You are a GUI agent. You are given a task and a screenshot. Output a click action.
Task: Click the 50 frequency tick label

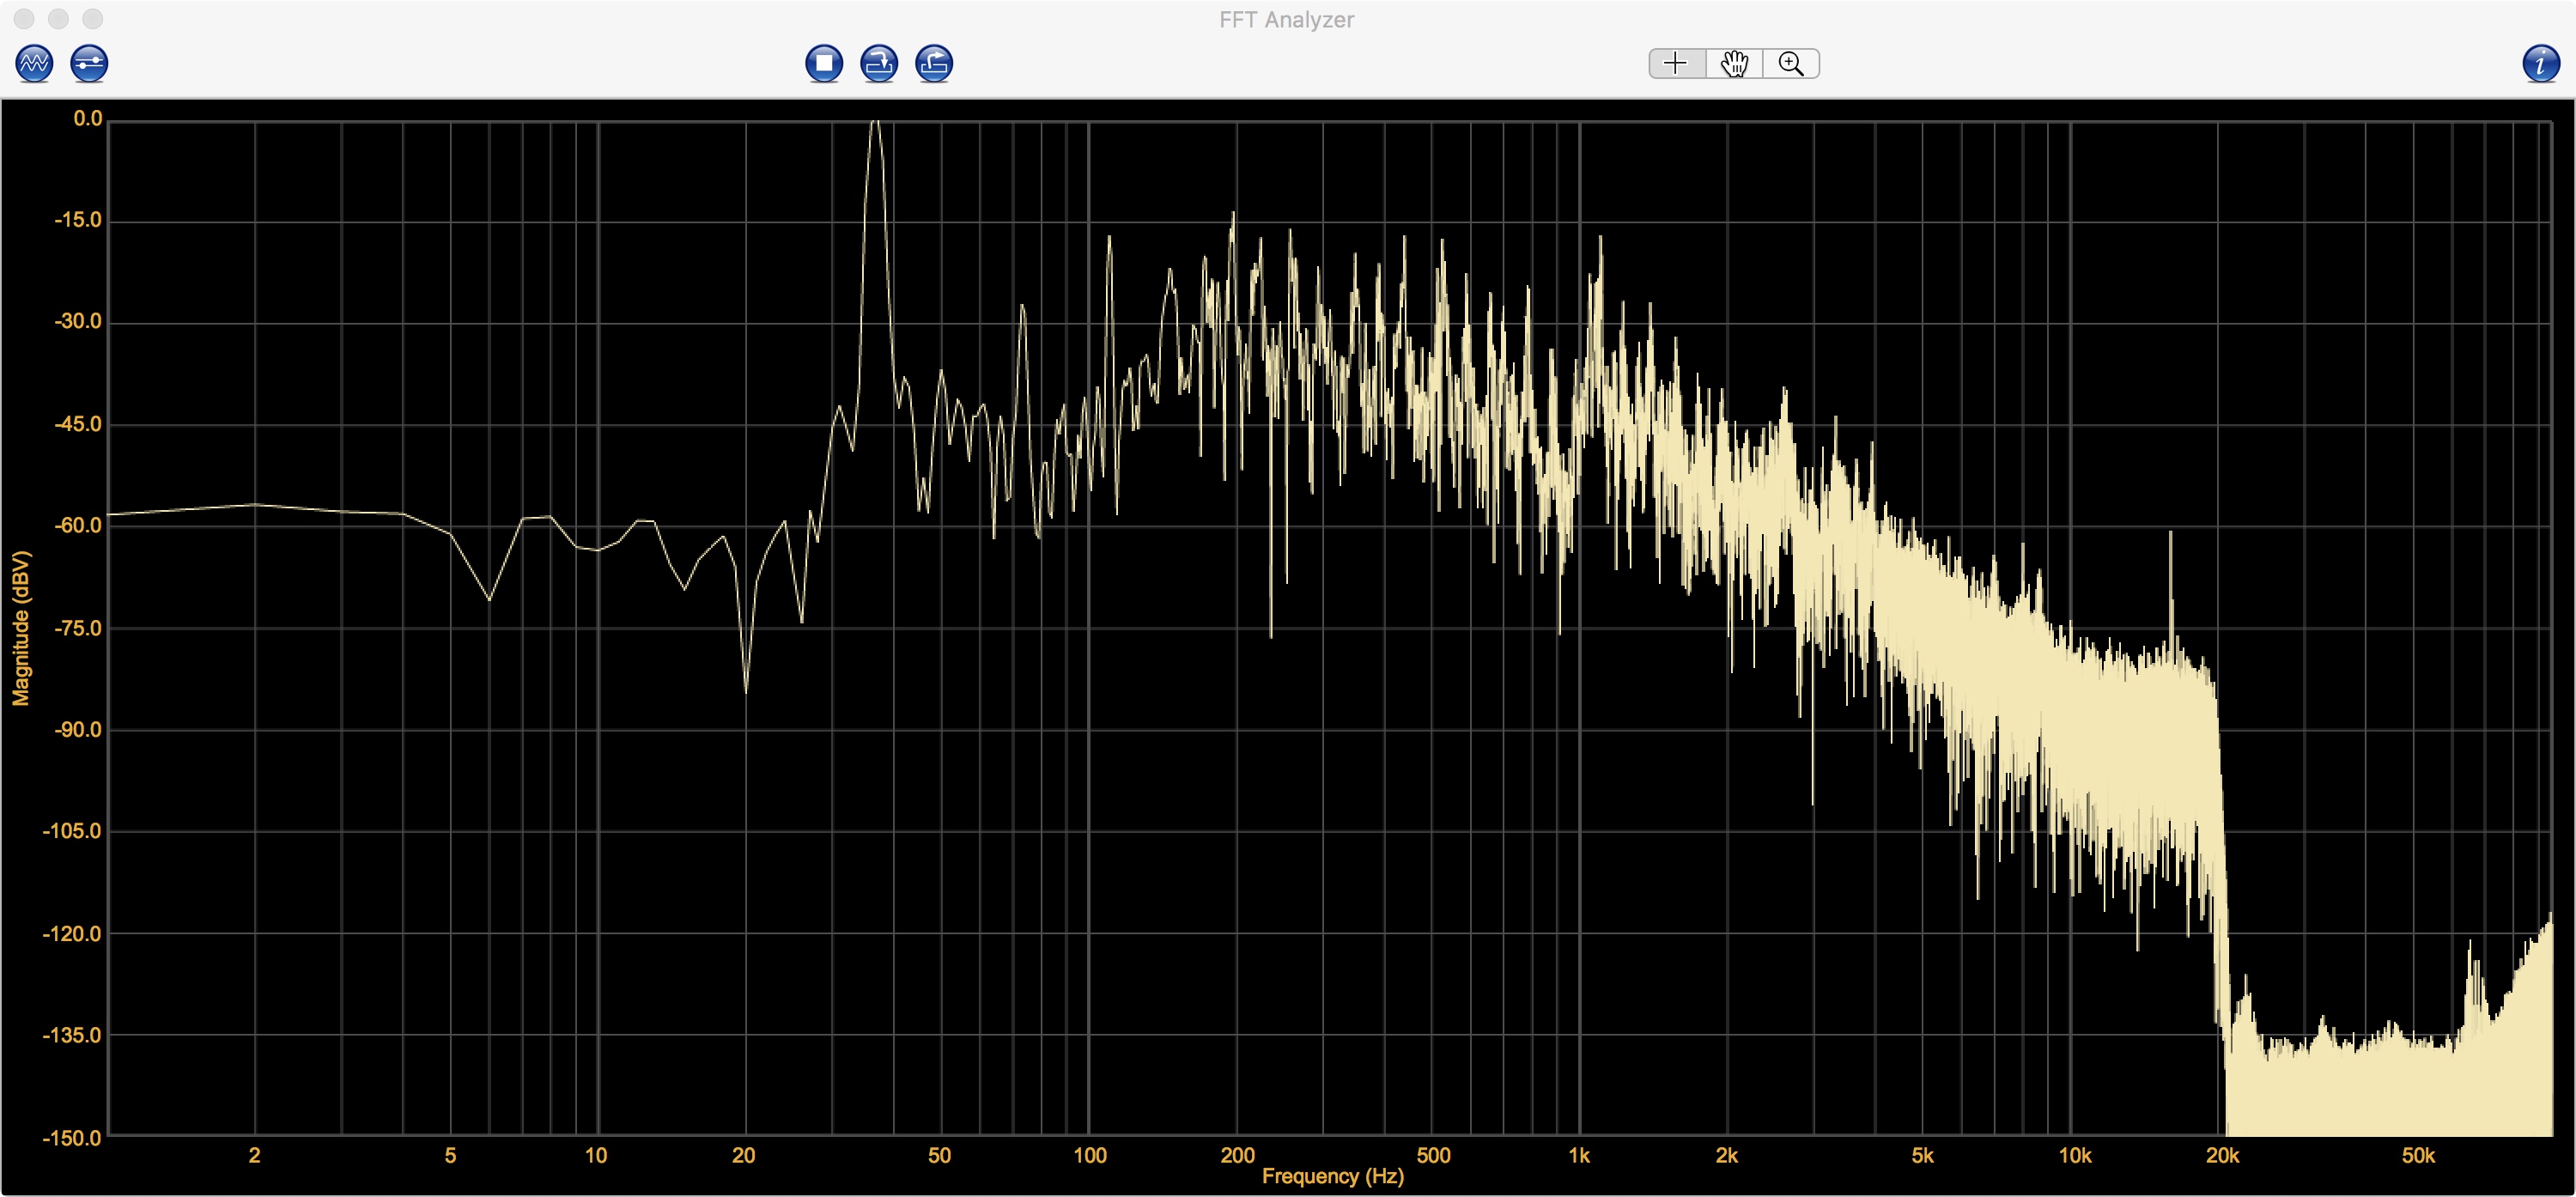coord(939,1156)
